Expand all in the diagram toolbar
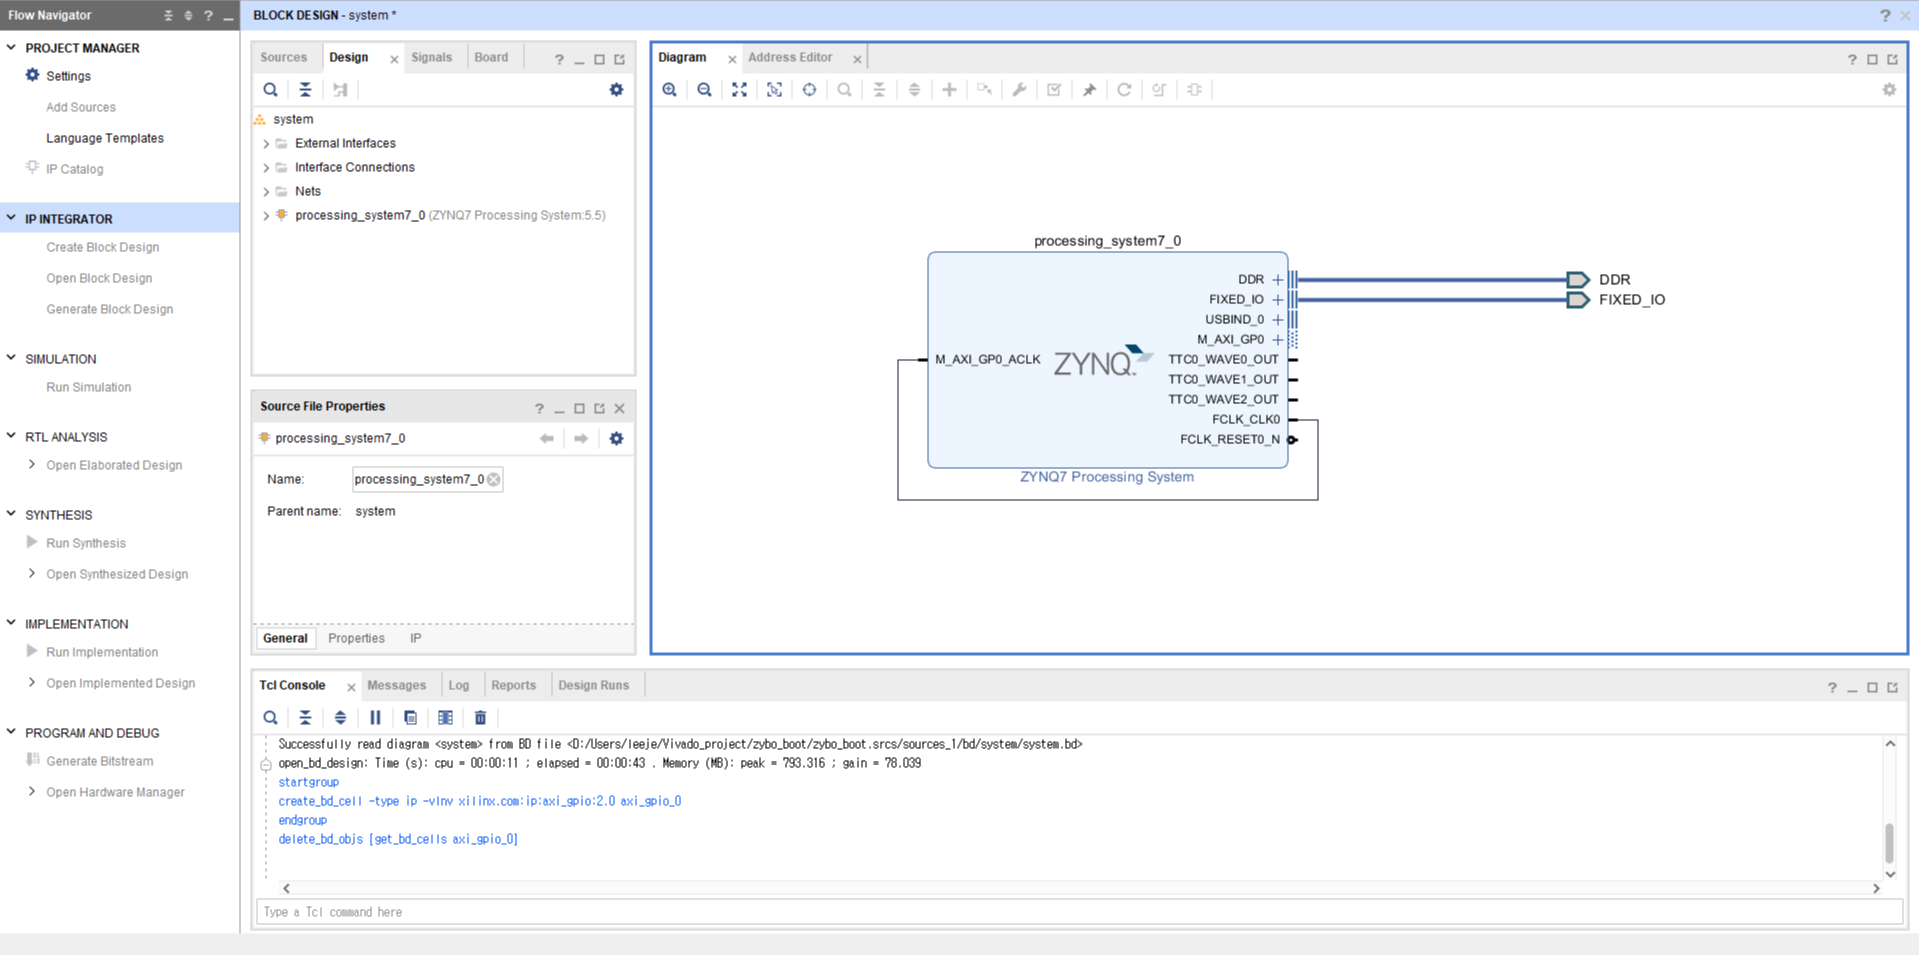Screen dimensions: 1919x955 [x=914, y=90]
